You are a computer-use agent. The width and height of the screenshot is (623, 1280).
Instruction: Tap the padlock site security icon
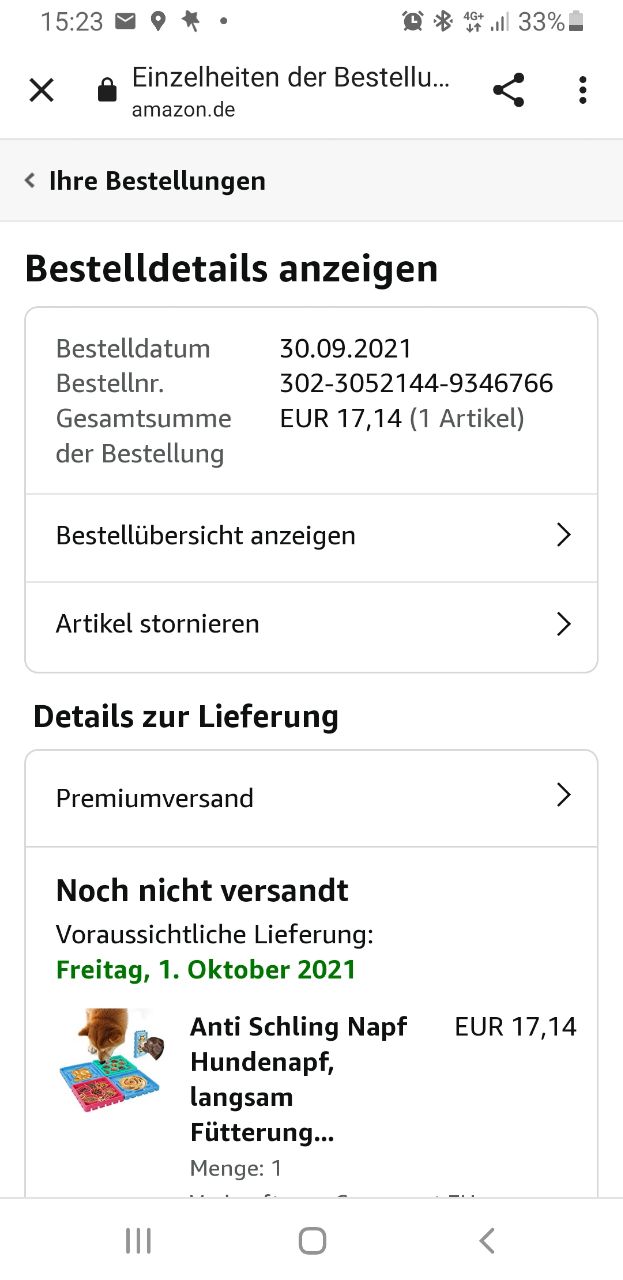click(106, 91)
